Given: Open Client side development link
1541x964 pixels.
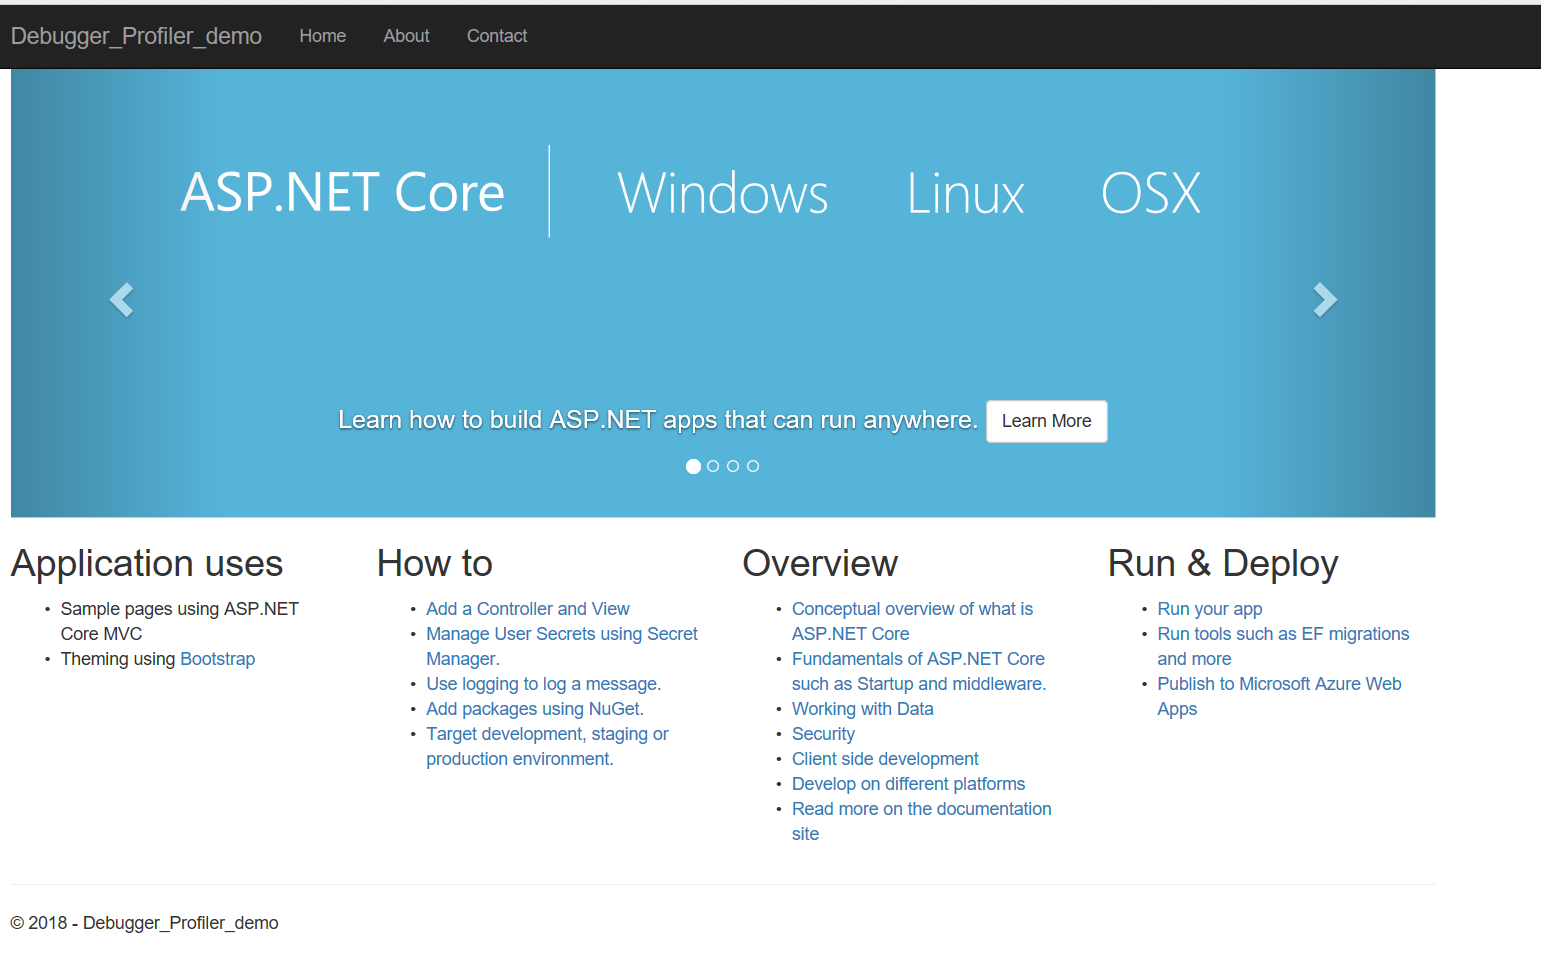Looking at the screenshot, I should (885, 759).
